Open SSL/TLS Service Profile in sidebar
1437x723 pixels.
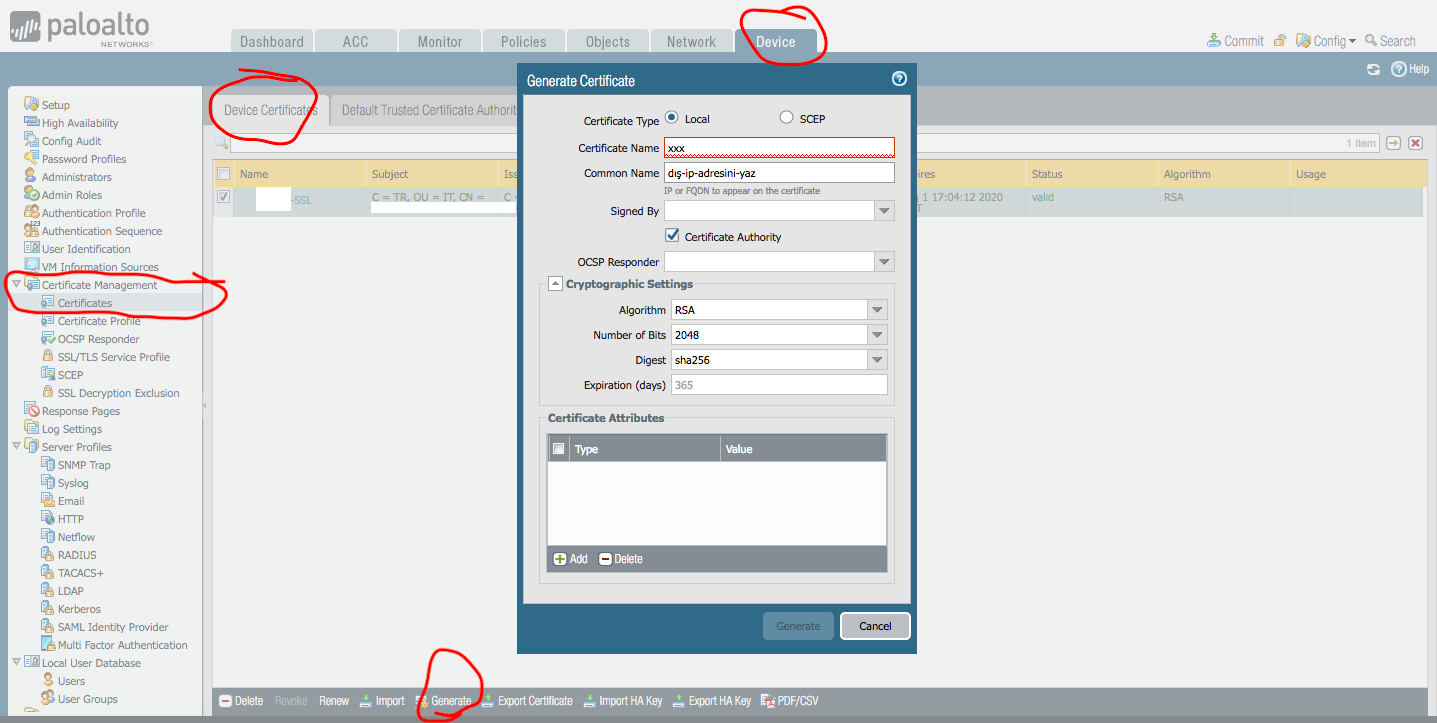(x=113, y=357)
